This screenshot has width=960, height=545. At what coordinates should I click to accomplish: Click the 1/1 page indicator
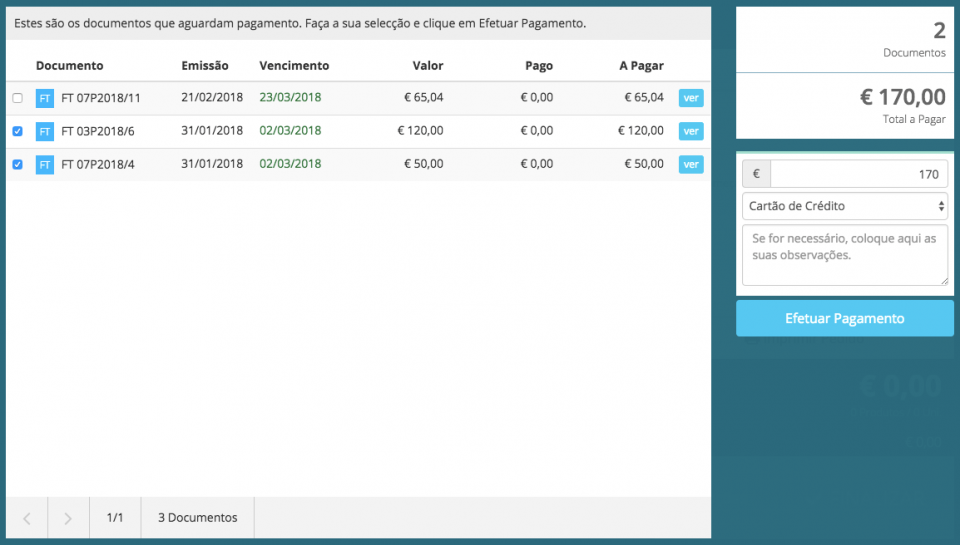tap(115, 518)
